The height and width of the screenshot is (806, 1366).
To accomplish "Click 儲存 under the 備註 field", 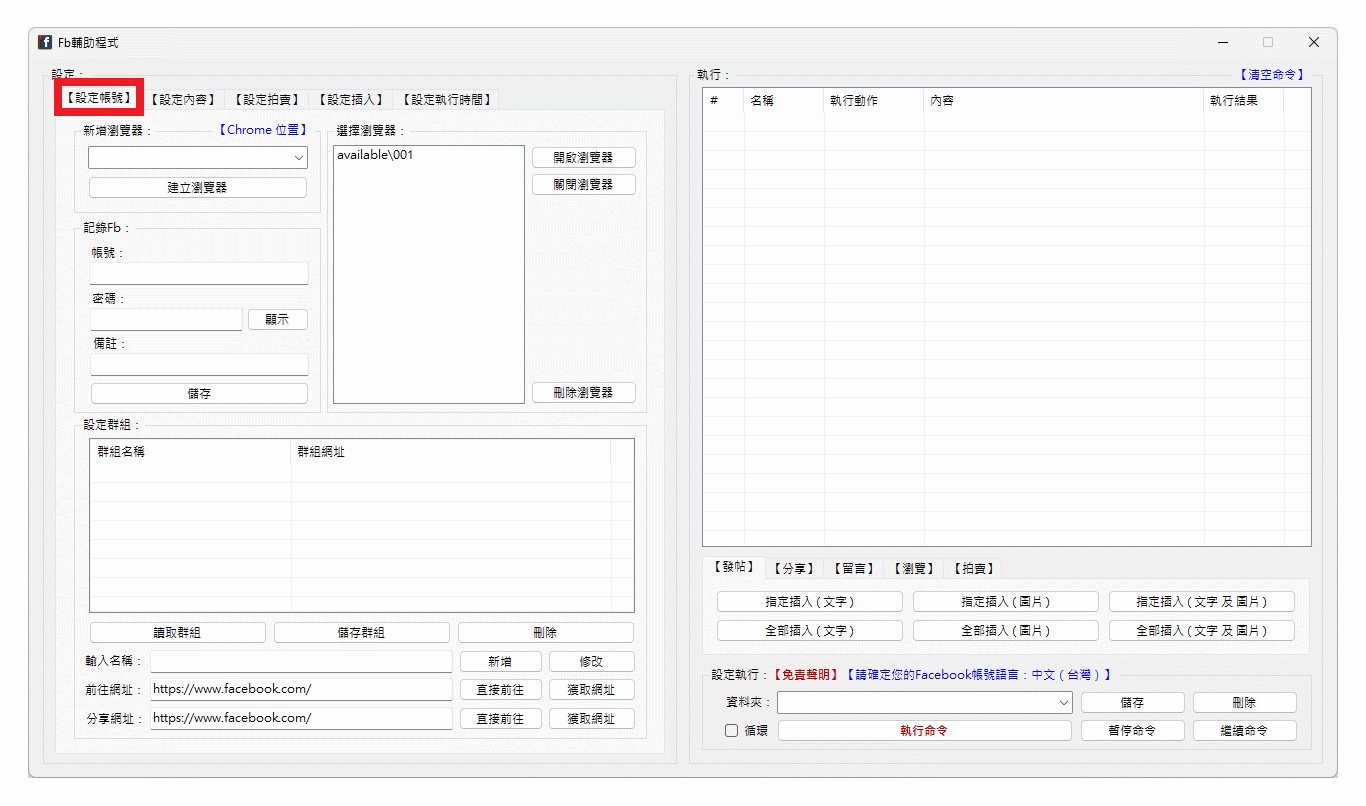I will coord(199,393).
